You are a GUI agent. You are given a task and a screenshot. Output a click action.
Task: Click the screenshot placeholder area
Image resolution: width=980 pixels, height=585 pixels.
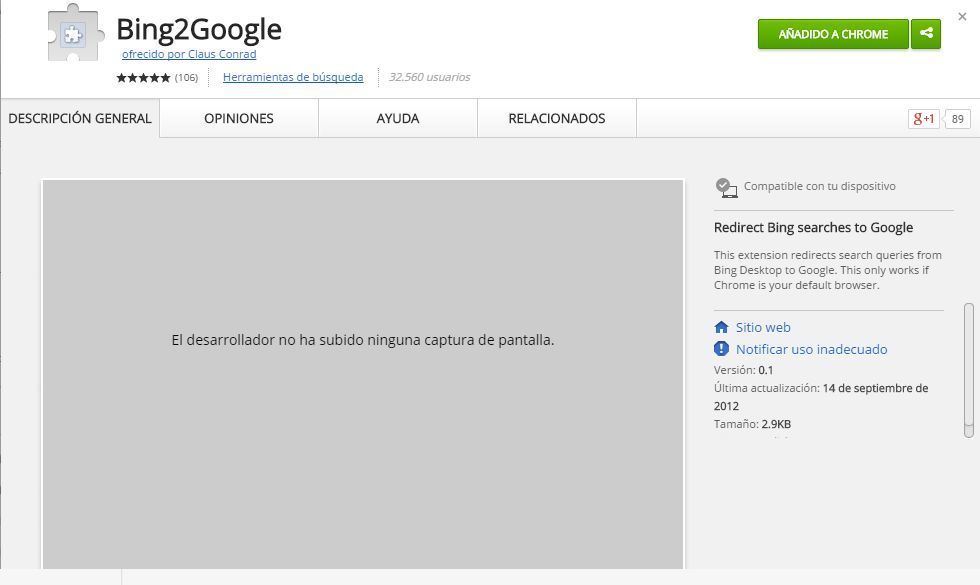[x=363, y=374]
